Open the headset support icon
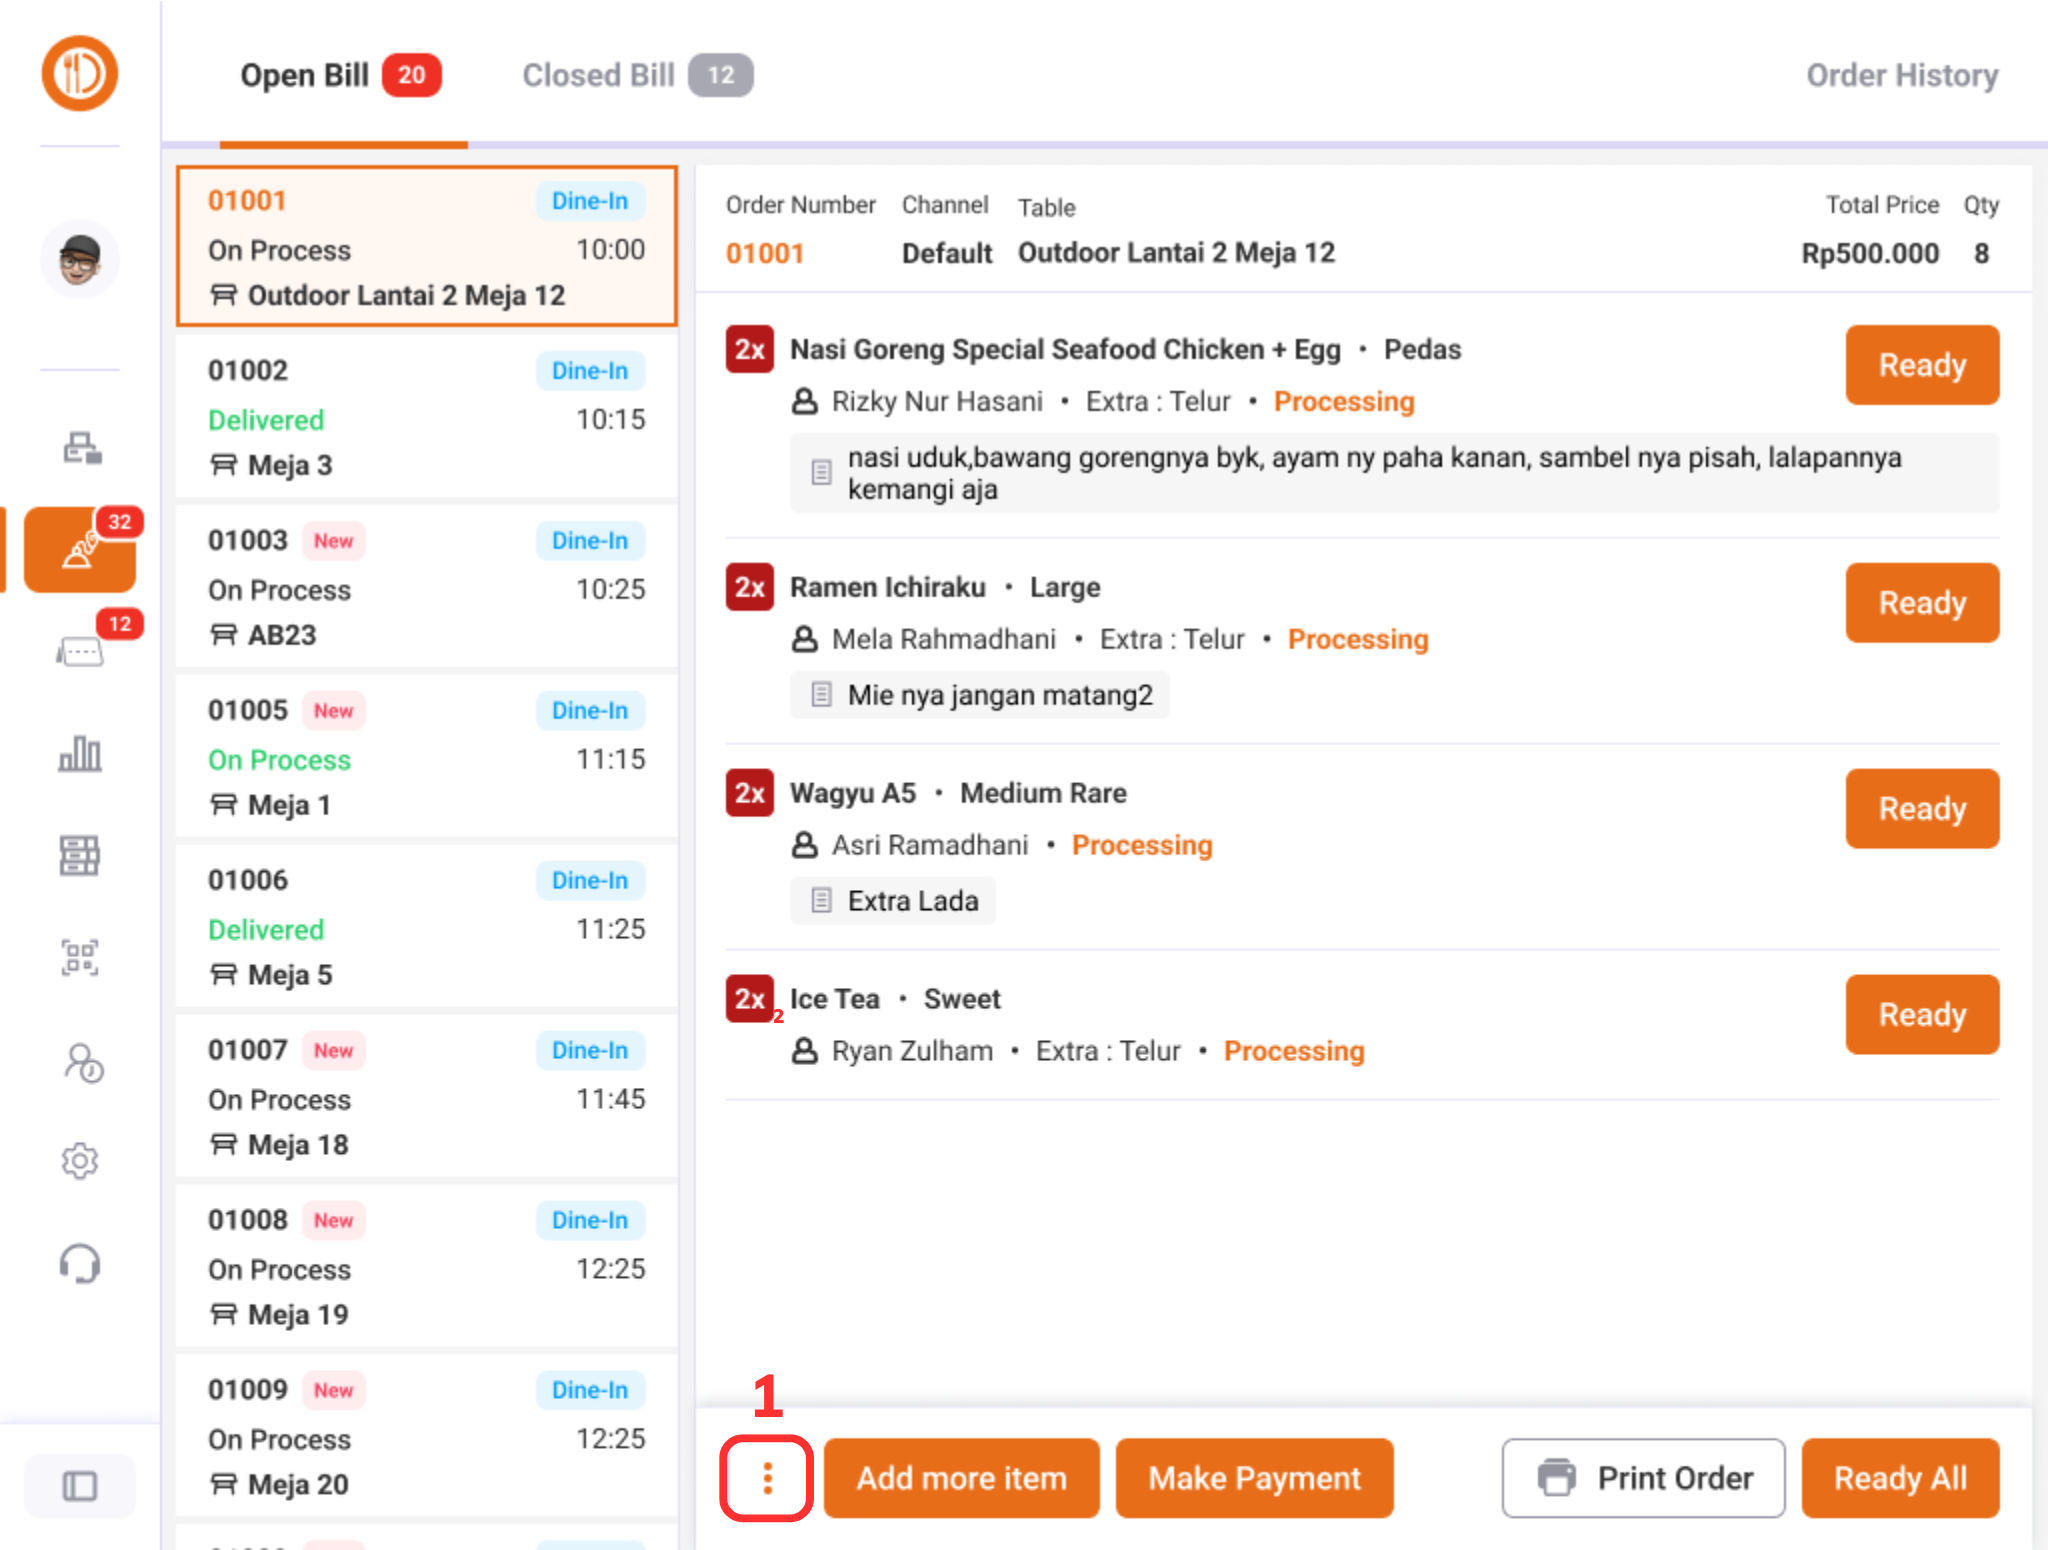The image size is (2048, 1550). (80, 1264)
